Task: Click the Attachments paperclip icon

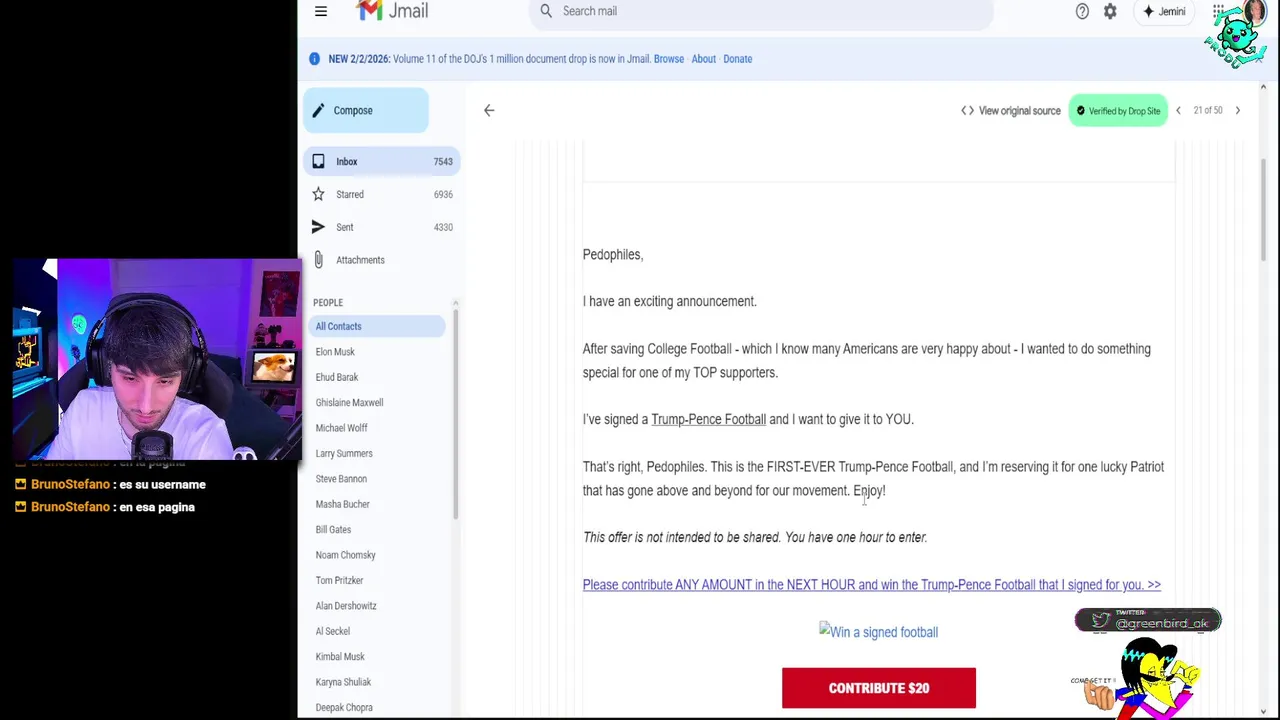Action: click(x=318, y=260)
